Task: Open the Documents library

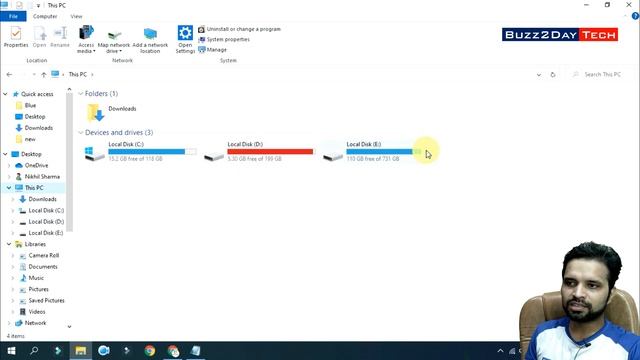Action: coord(43,267)
